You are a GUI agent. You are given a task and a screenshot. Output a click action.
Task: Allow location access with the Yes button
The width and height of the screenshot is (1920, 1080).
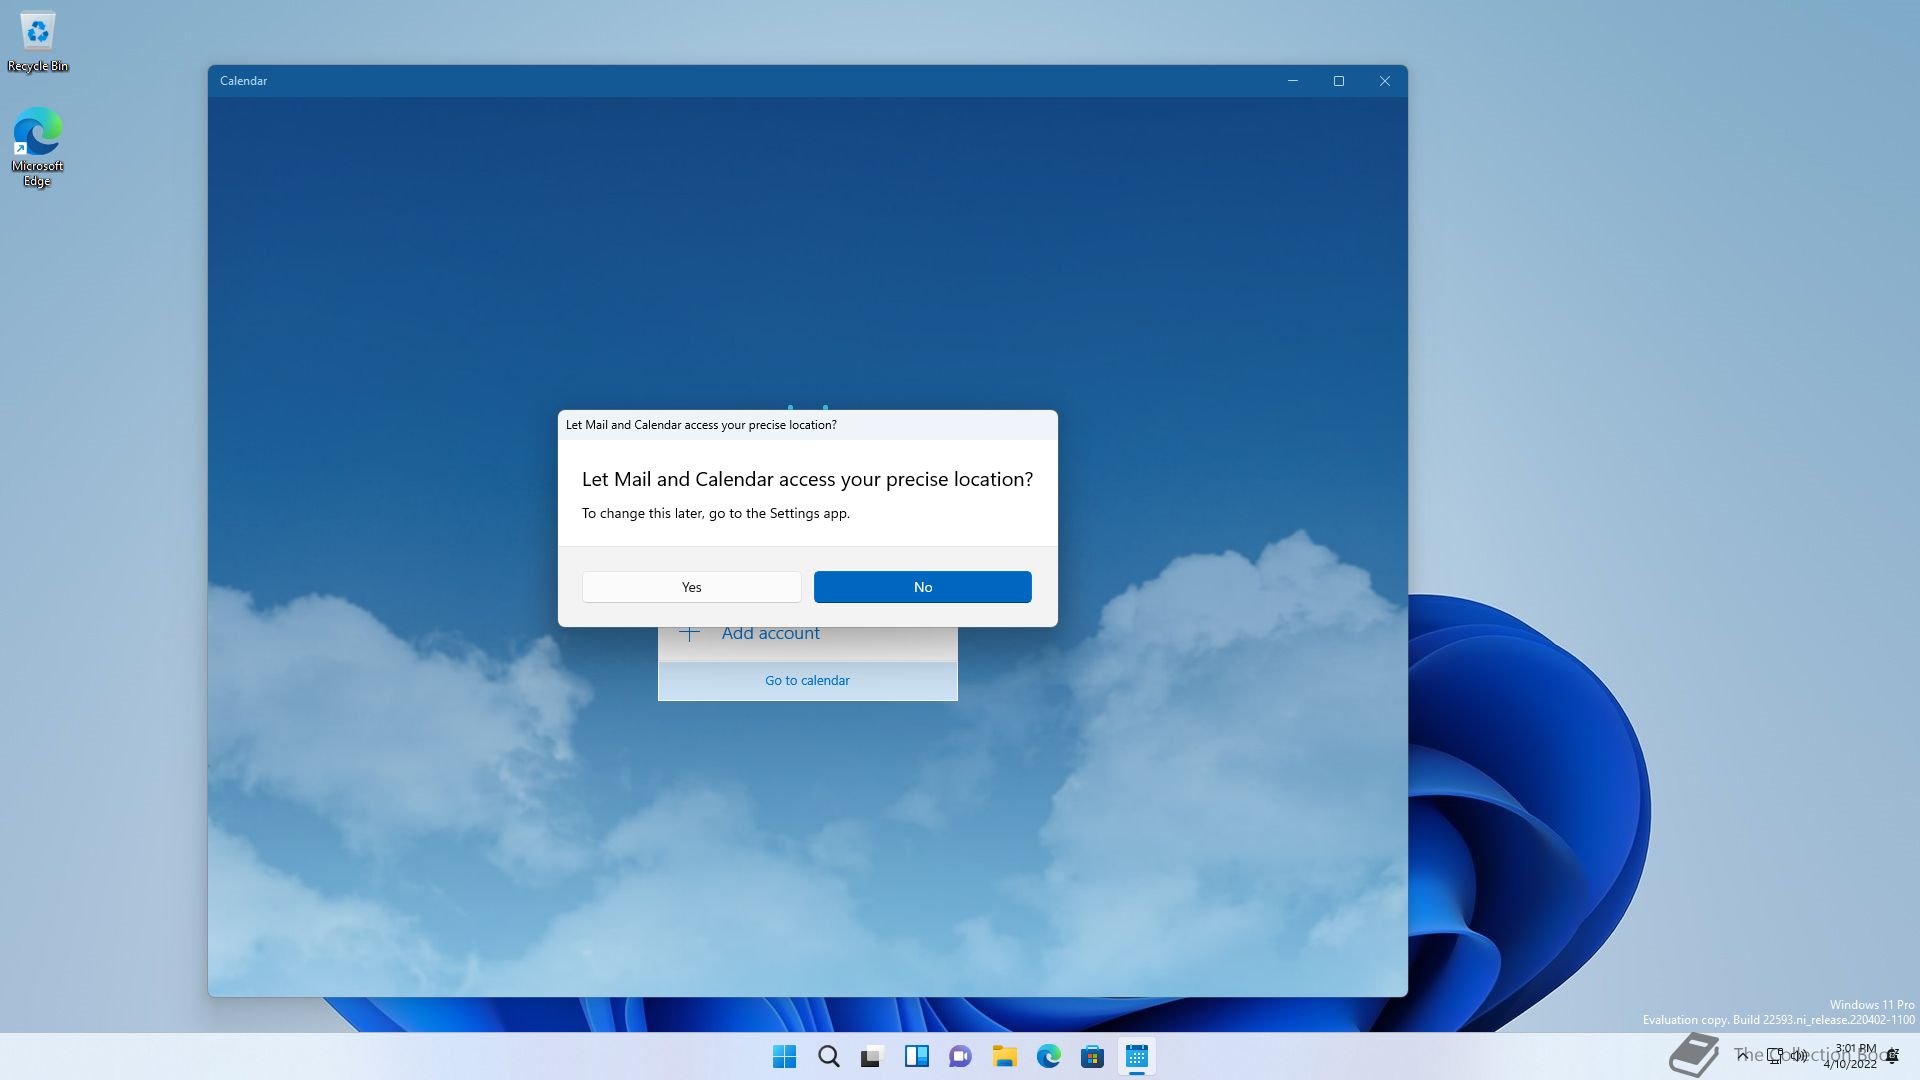click(691, 587)
